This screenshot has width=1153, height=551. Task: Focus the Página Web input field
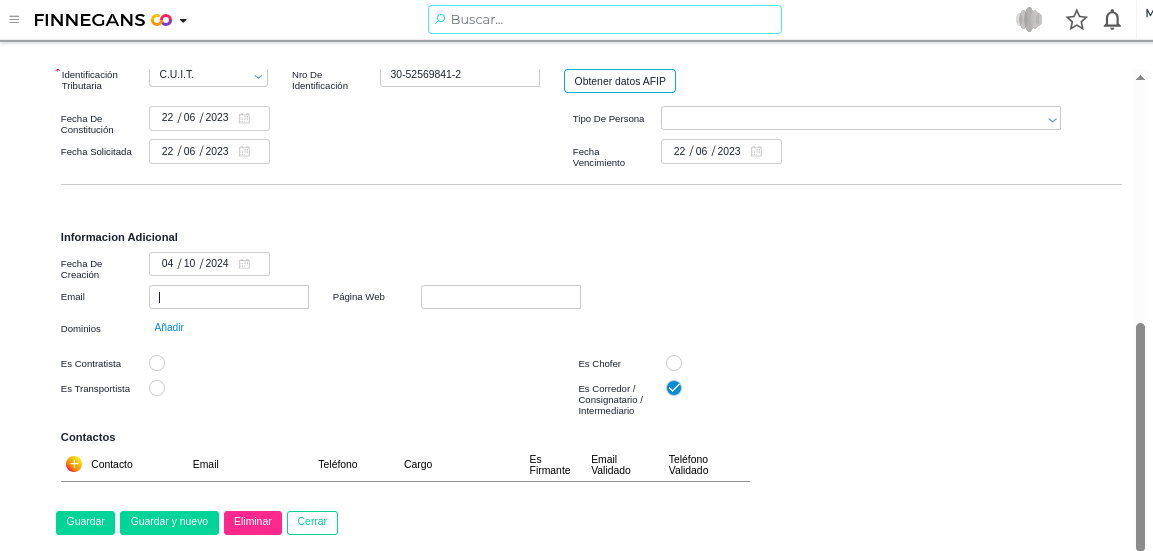coord(501,297)
